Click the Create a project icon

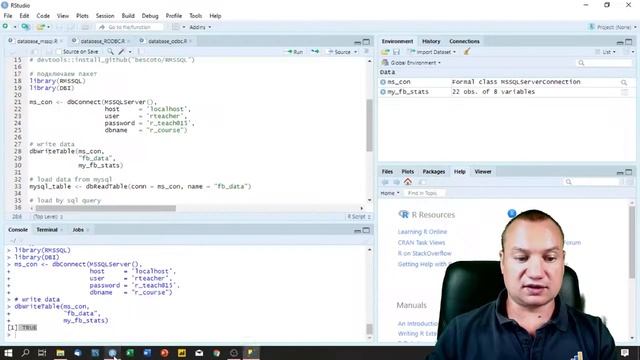click(x=25, y=27)
